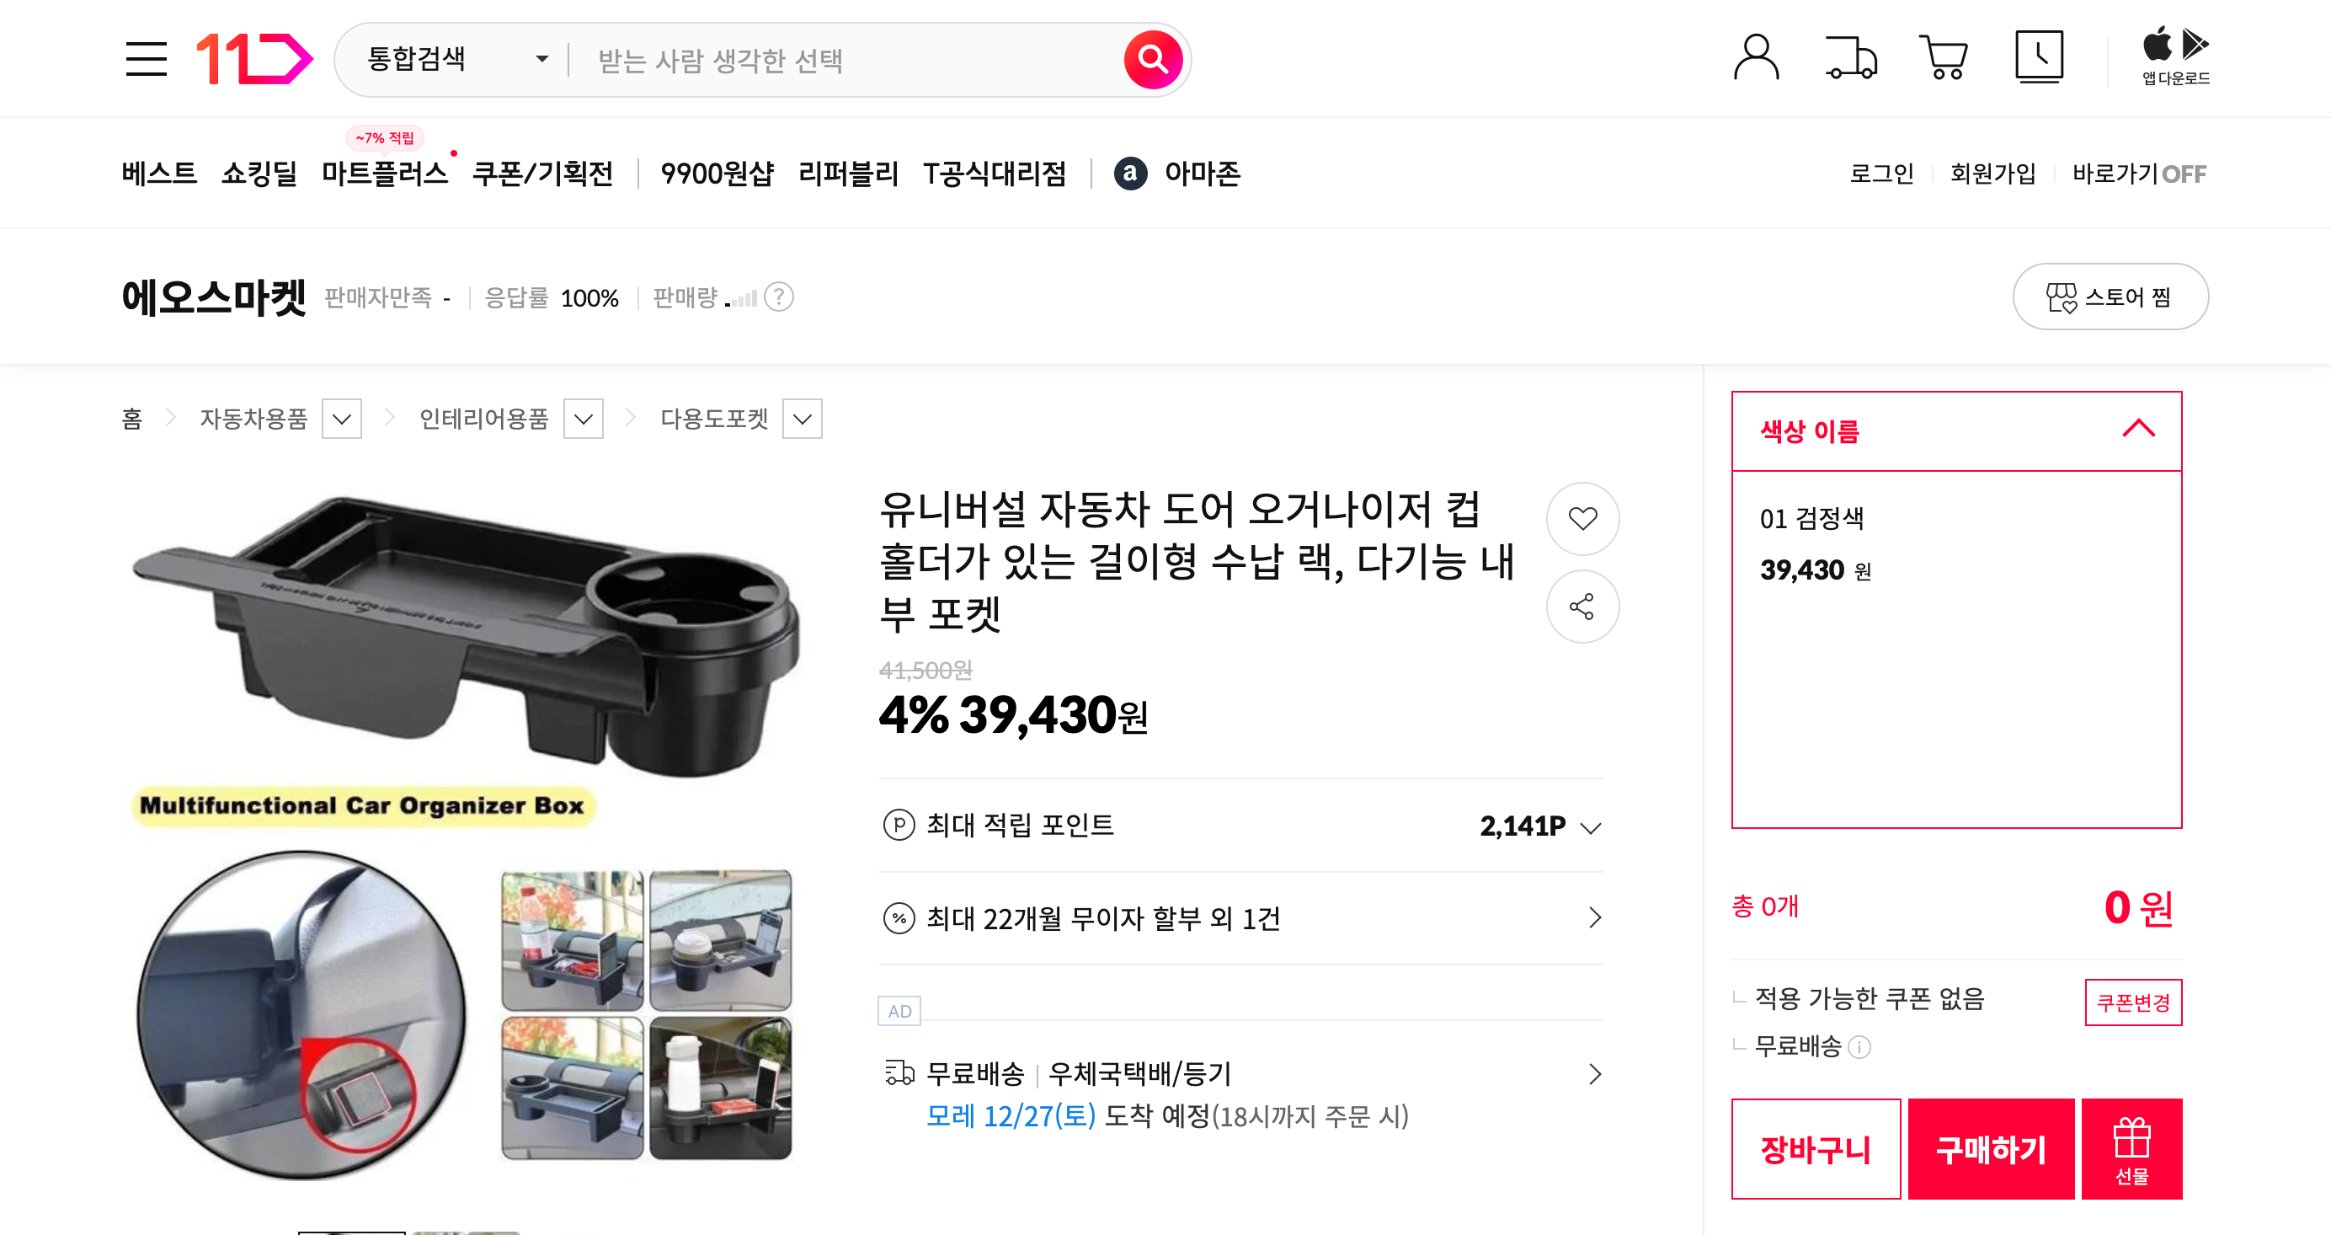This screenshot has width=2331, height=1235.
Task: Open the shopping cart
Action: tap(1941, 58)
